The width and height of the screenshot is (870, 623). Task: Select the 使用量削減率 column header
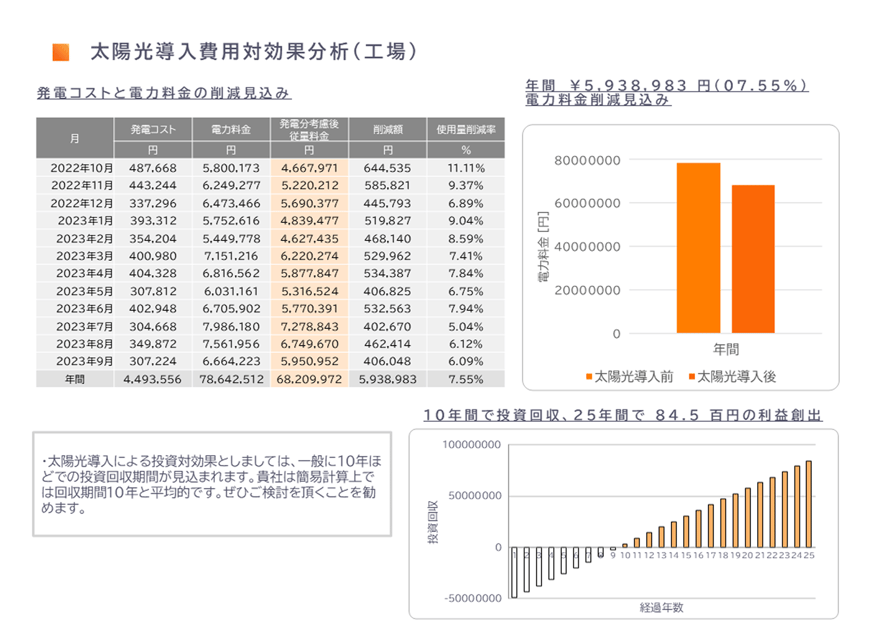(466, 130)
